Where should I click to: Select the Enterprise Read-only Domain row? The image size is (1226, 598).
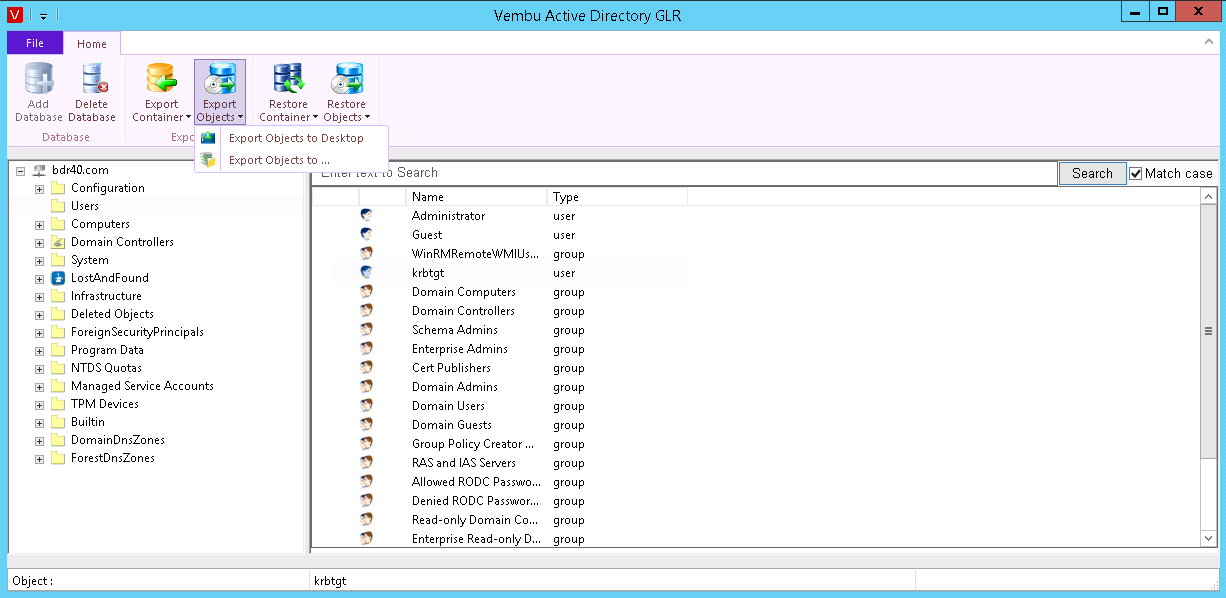click(x=509, y=539)
